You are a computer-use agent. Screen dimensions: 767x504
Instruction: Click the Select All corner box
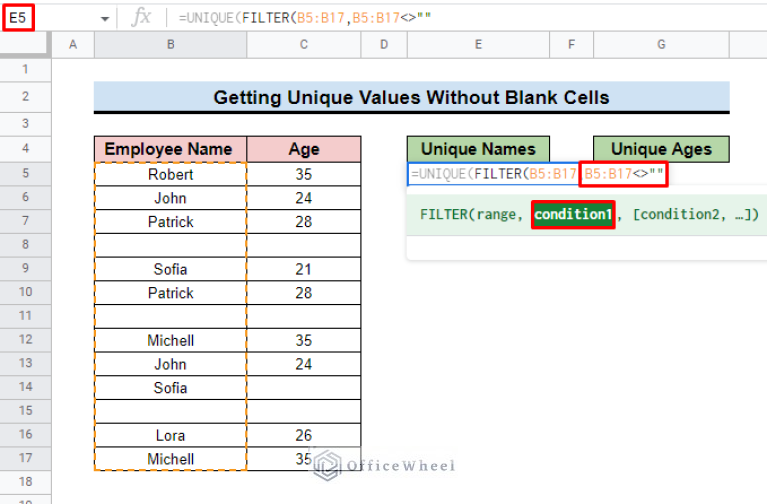coord(26,45)
